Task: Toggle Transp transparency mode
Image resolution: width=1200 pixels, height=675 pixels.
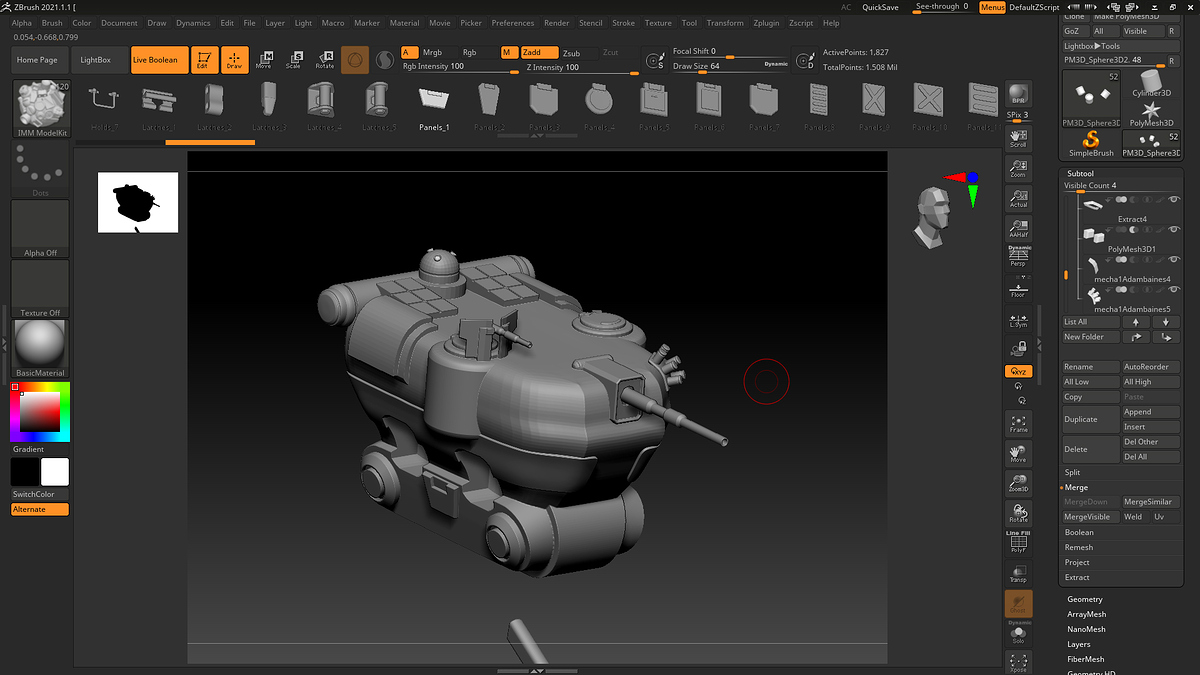Action: click(x=1018, y=573)
